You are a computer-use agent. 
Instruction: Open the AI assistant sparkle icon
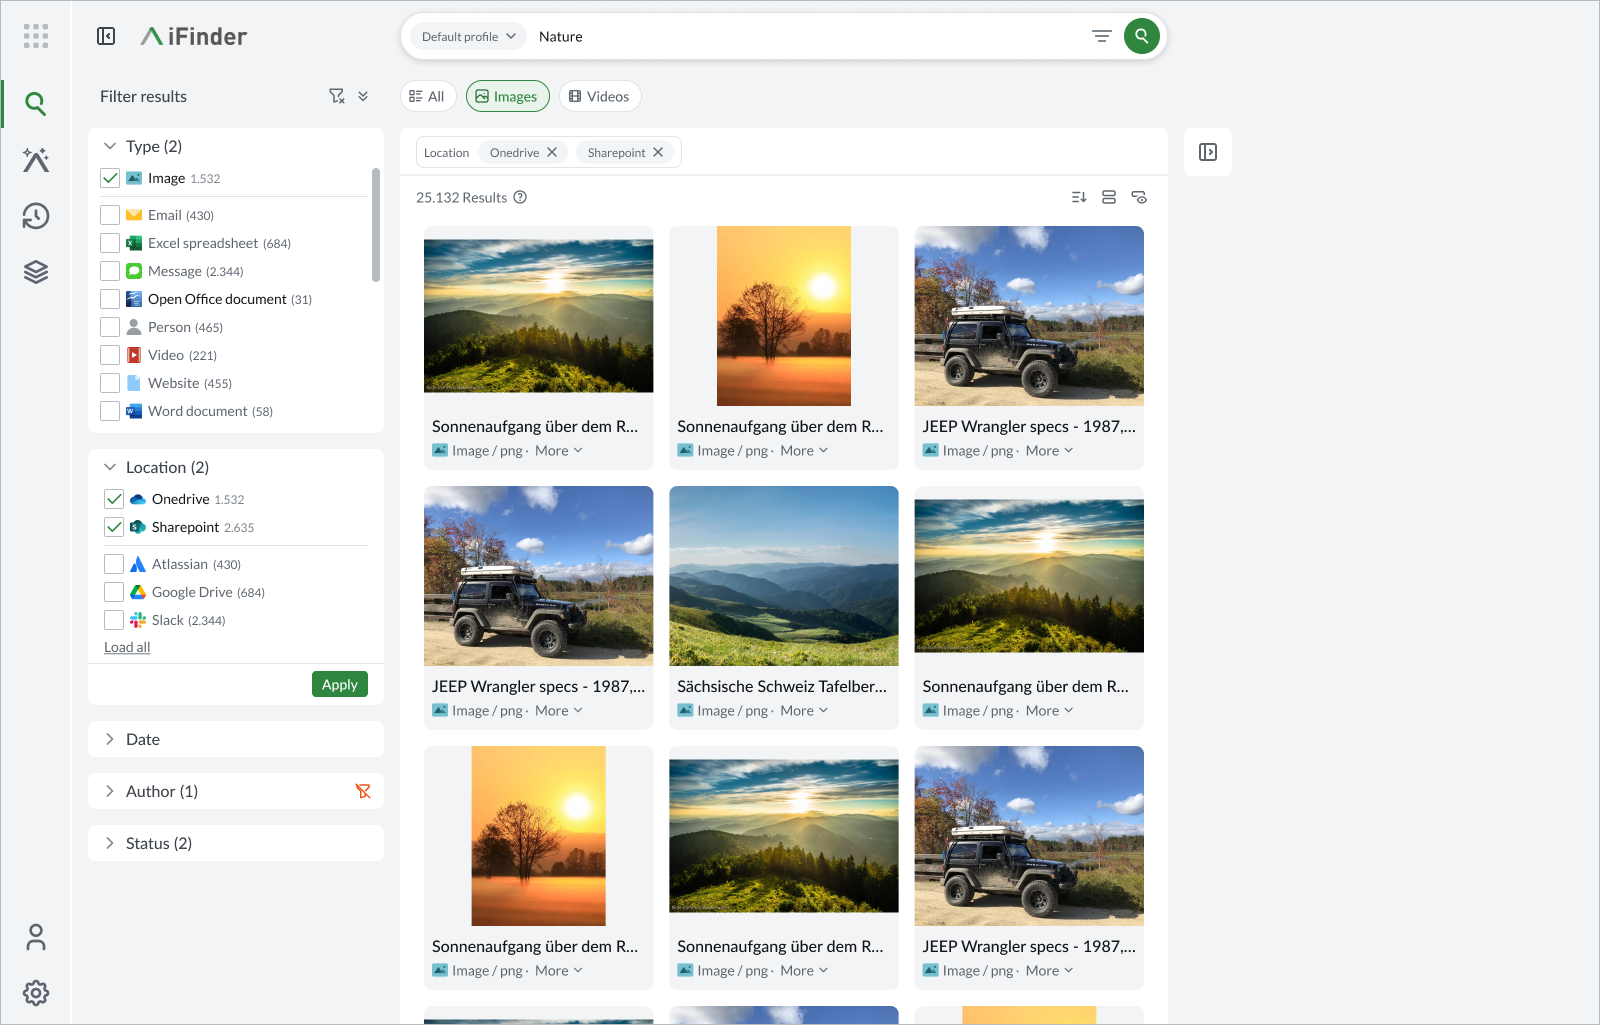pyautogui.click(x=36, y=160)
